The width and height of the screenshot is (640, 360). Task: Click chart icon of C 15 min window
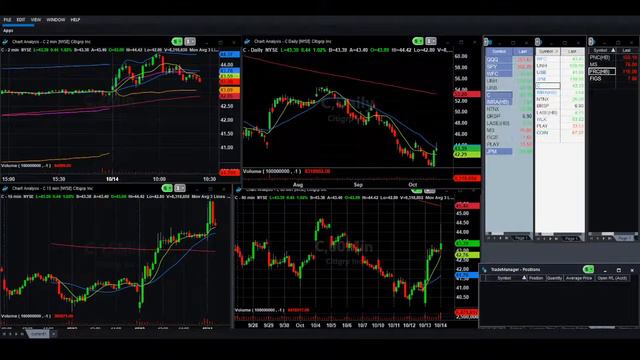click(5, 189)
